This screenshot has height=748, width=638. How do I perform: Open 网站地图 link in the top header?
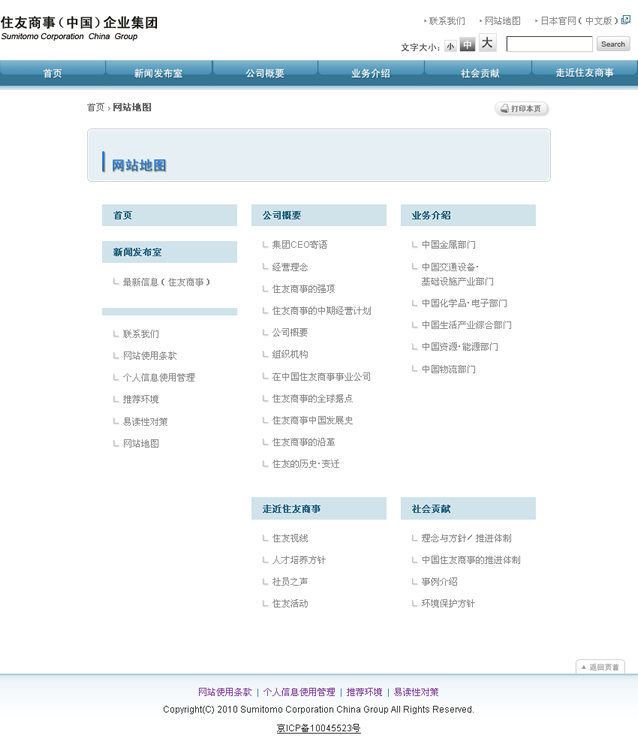tap(502, 21)
